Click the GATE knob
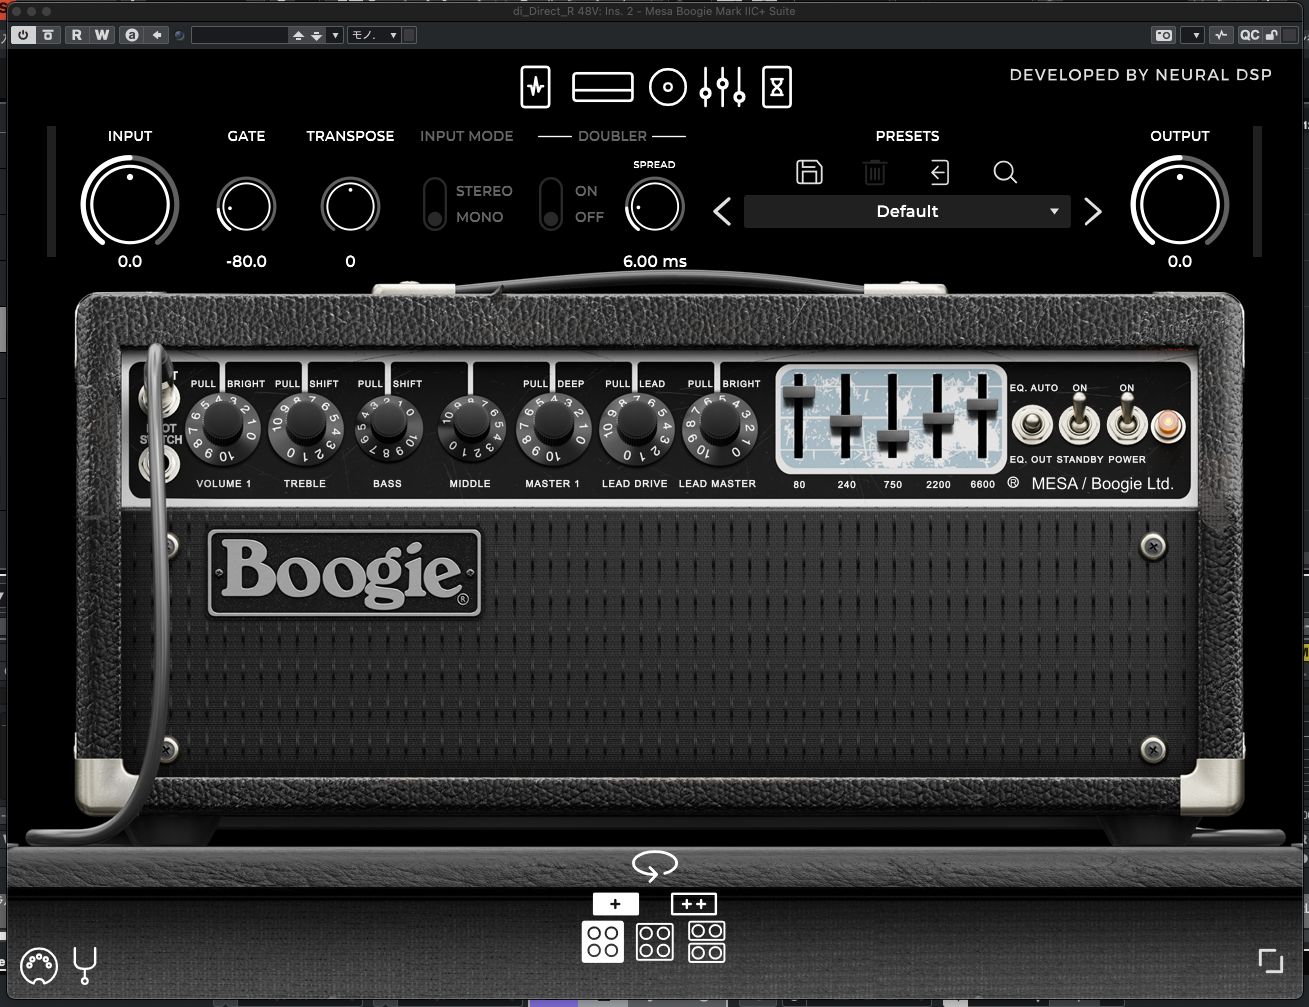Screen dimensions: 1309x1007 [246, 207]
